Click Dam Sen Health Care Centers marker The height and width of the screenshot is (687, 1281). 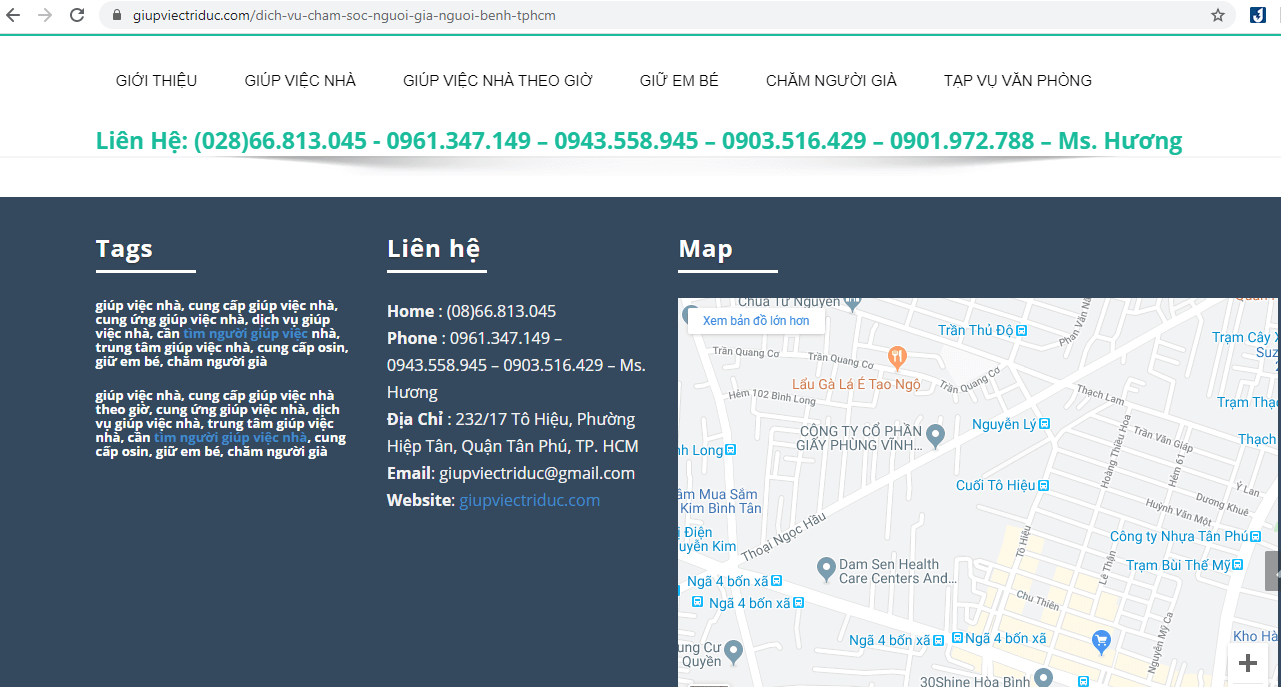coord(826,569)
